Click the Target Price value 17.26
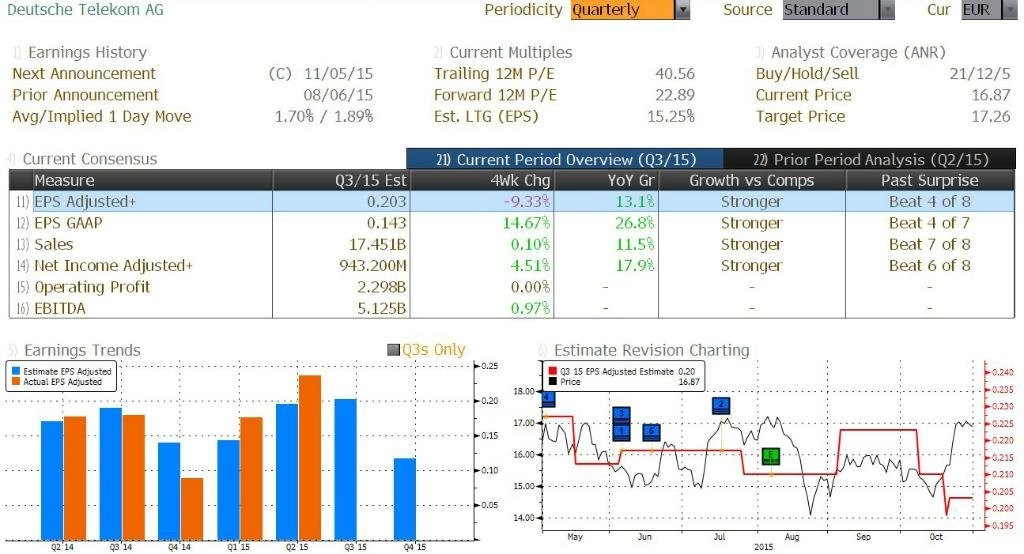Image resolution: width=1024 pixels, height=554 pixels. (991, 116)
